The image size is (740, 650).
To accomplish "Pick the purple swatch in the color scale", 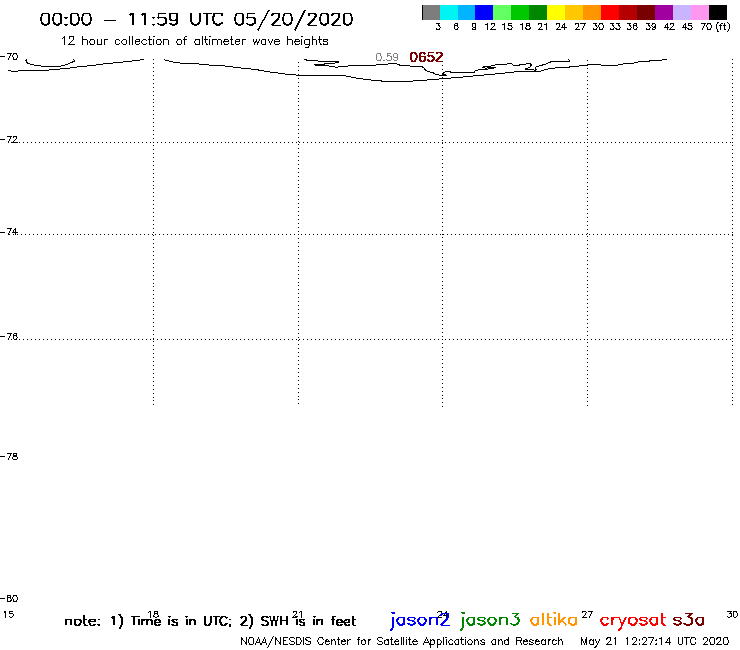I will pyautogui.click(x=664, y=12).
